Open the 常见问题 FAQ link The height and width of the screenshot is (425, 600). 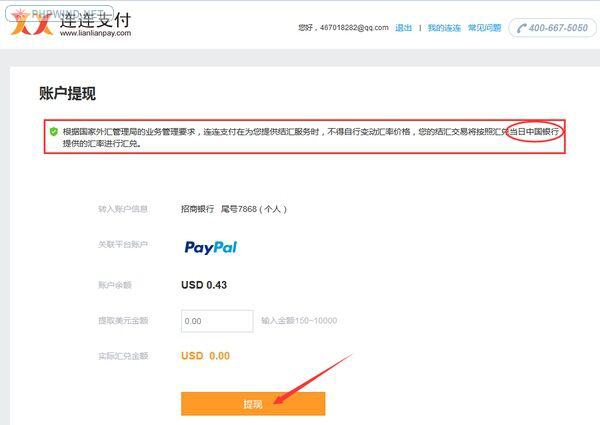click(484, 28)
